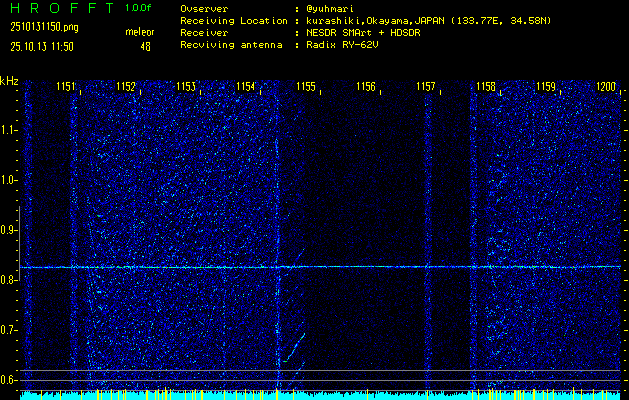Click the 1152 time axis marker
The height and width of the screenshot is (400, 629).
coord(126,87)
